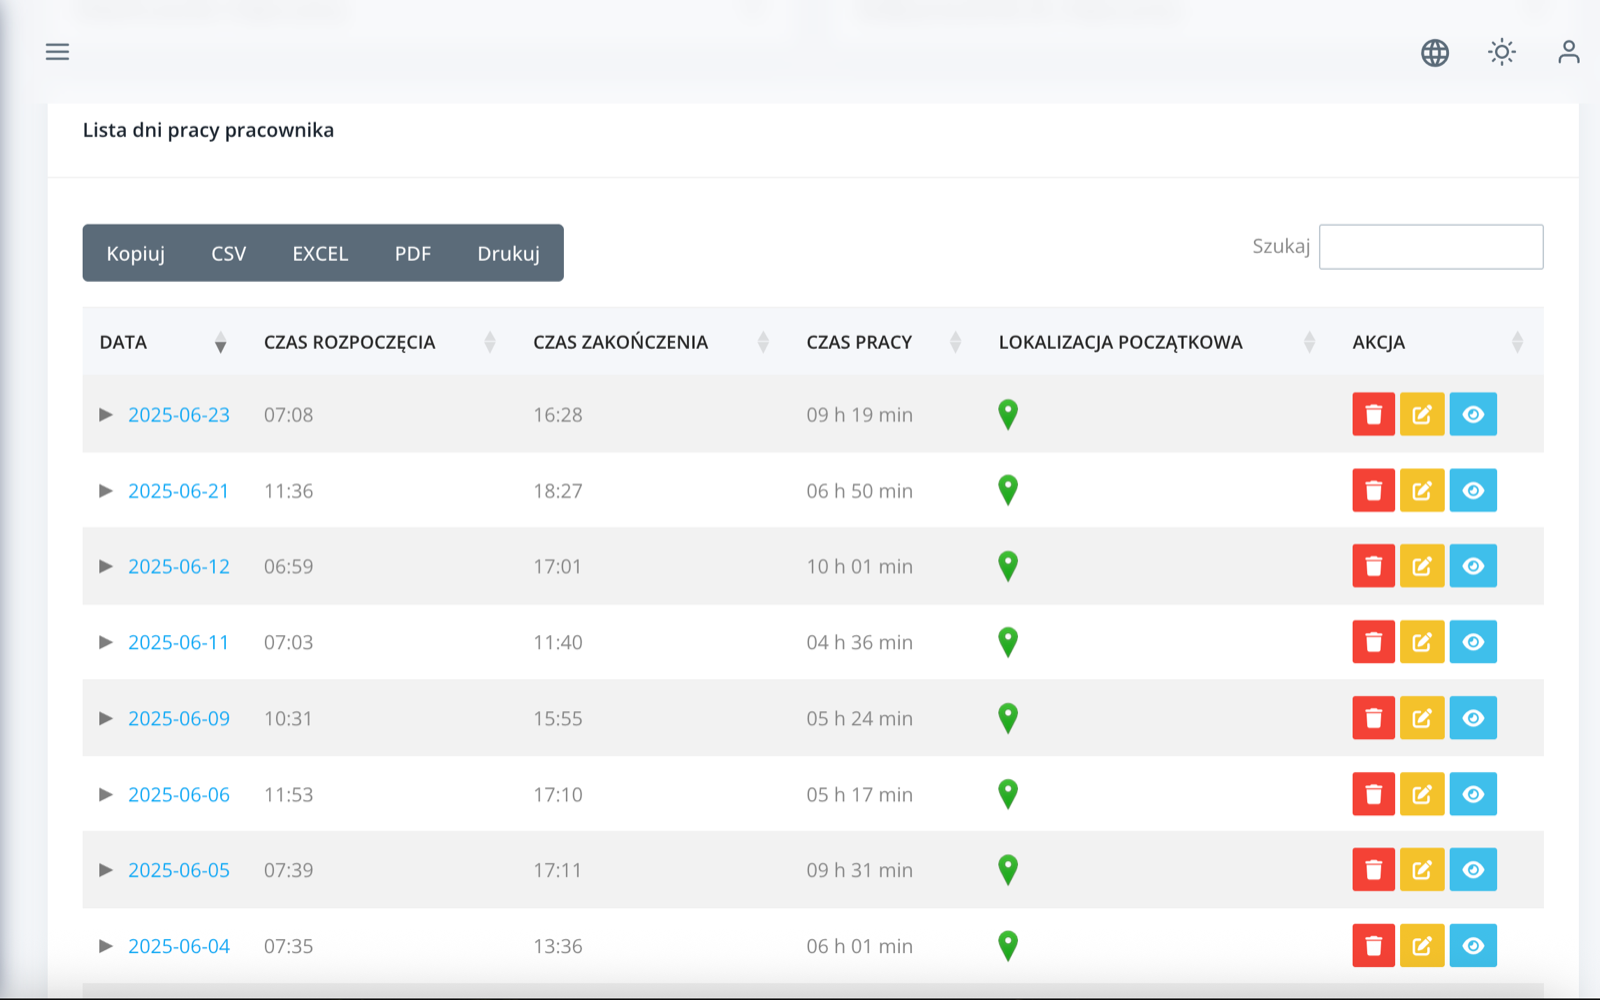Sort by LOKALIZACJA POCZĄTKOWA column
Image resolution: width=1600 pixels, height=1000 pixels.
pyautogui.click(x=1159, y=342)
